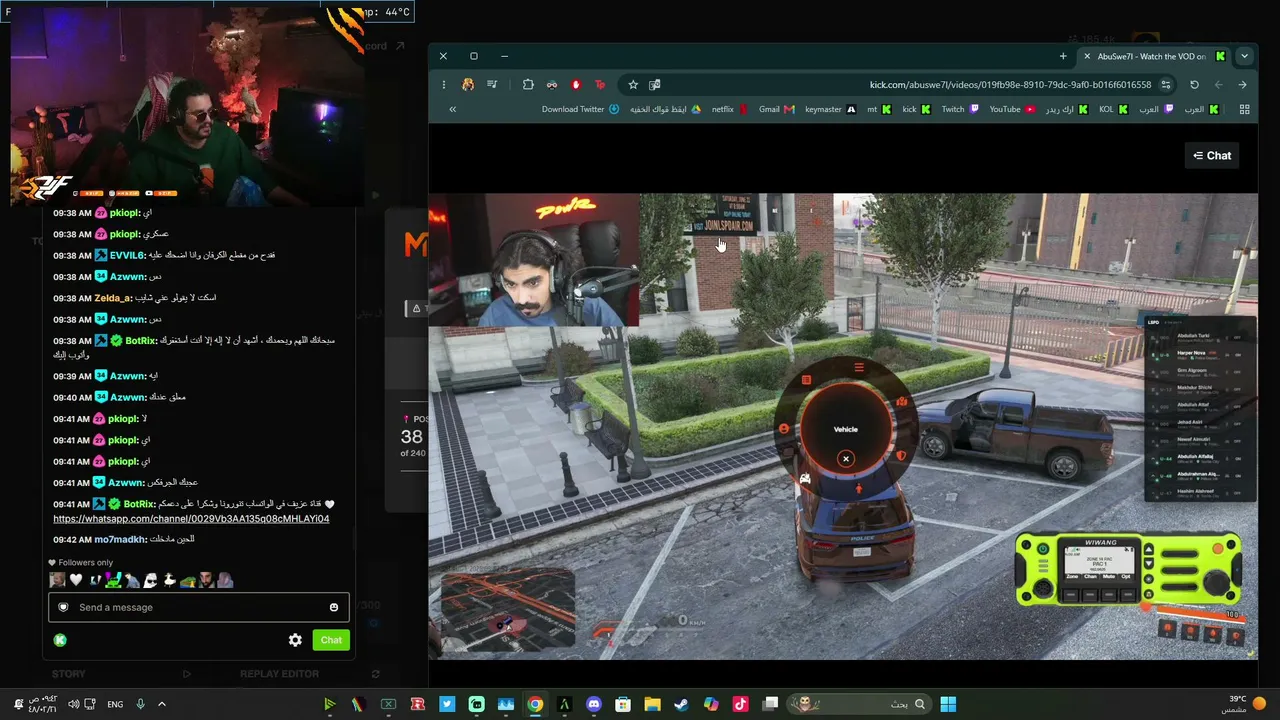Open the netflix bookmark
The width and height of the screenshot is (1280, 720).
point(729,109)
